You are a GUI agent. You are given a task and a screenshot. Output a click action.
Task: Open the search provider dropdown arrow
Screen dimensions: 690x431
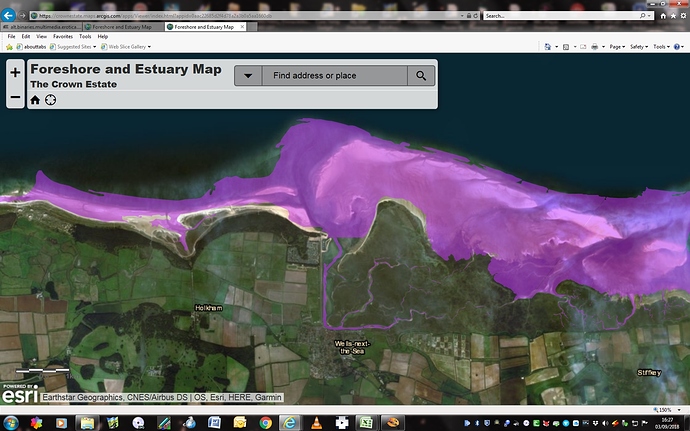pyautogui.click(x=649, y=16)
